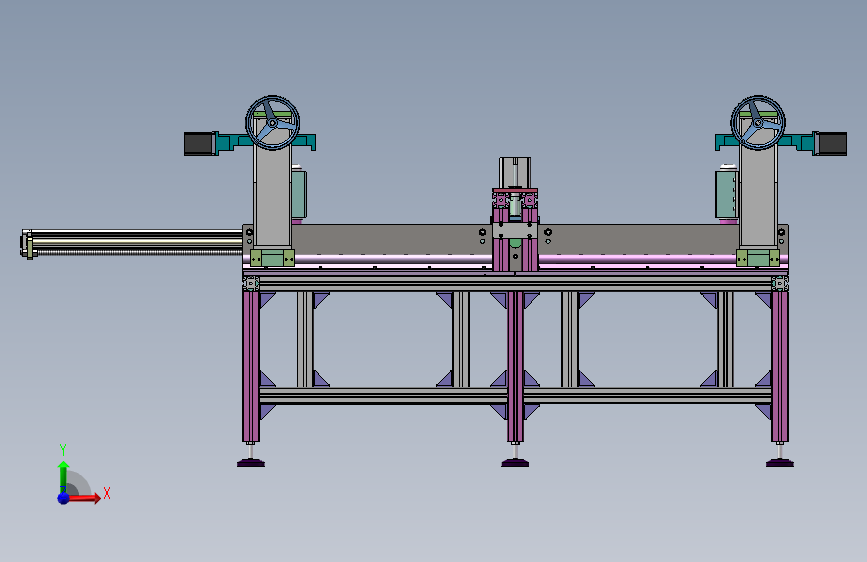
Task: Select the left handwheel on the model
Action: [x=273, y=123]
